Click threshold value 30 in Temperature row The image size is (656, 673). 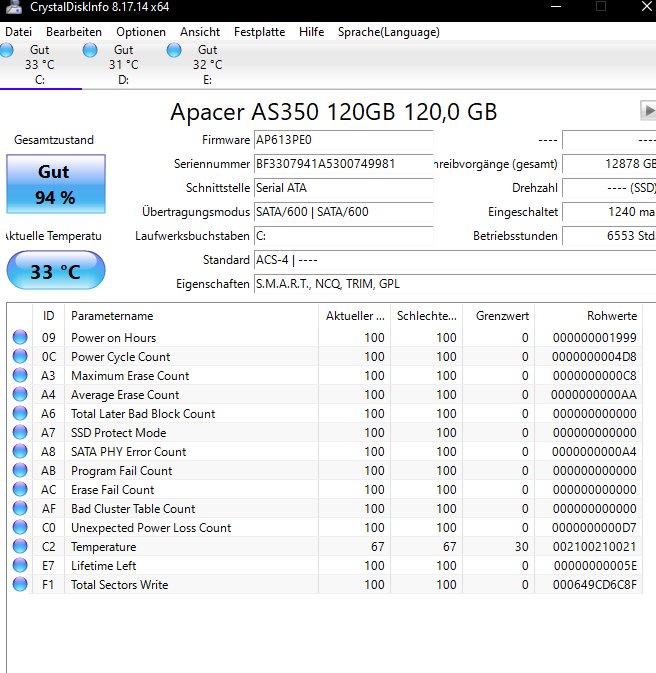[x=522, y=547]
